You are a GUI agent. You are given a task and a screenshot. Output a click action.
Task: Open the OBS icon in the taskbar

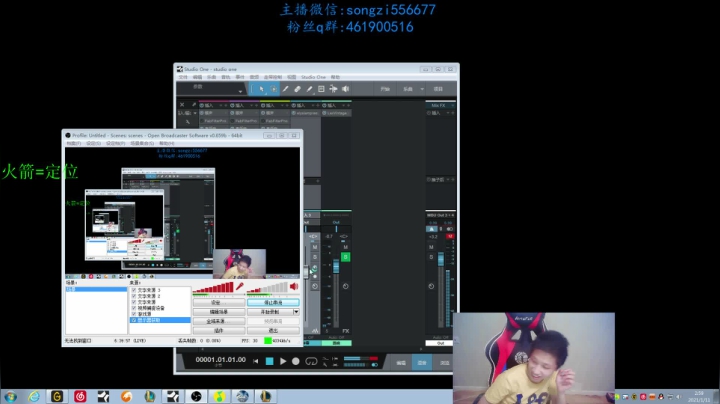(196, 396)
